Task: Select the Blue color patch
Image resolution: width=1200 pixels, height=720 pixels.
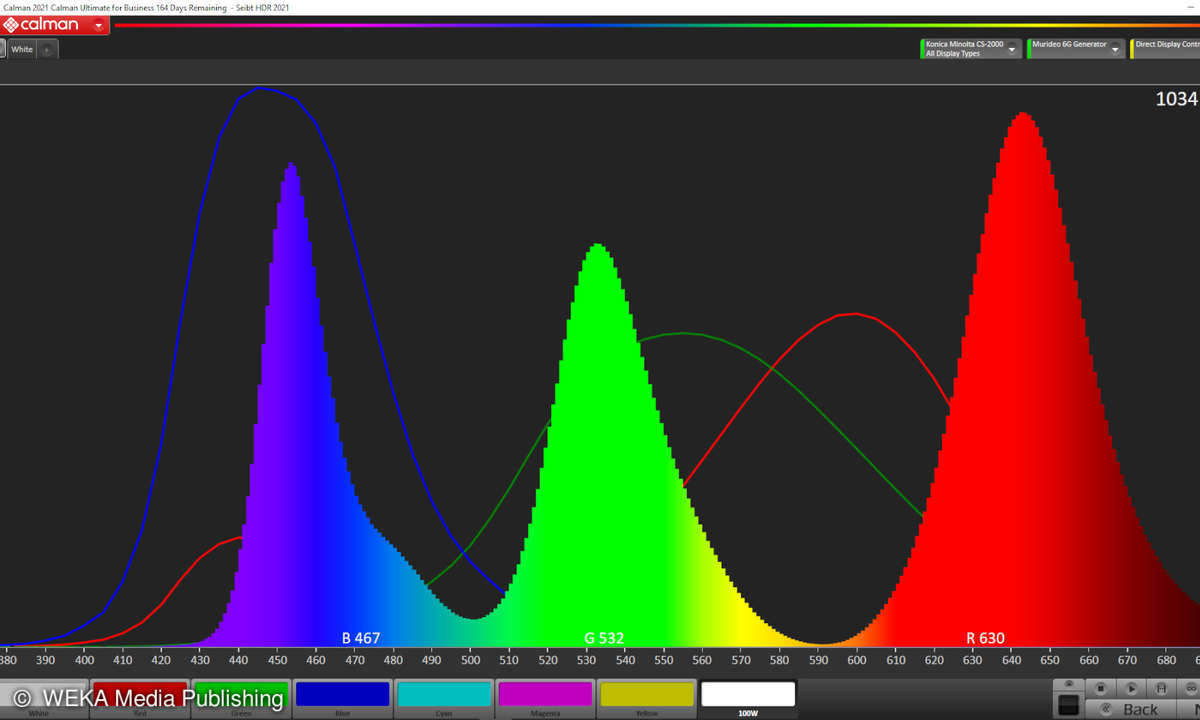Action: (342, 697)
